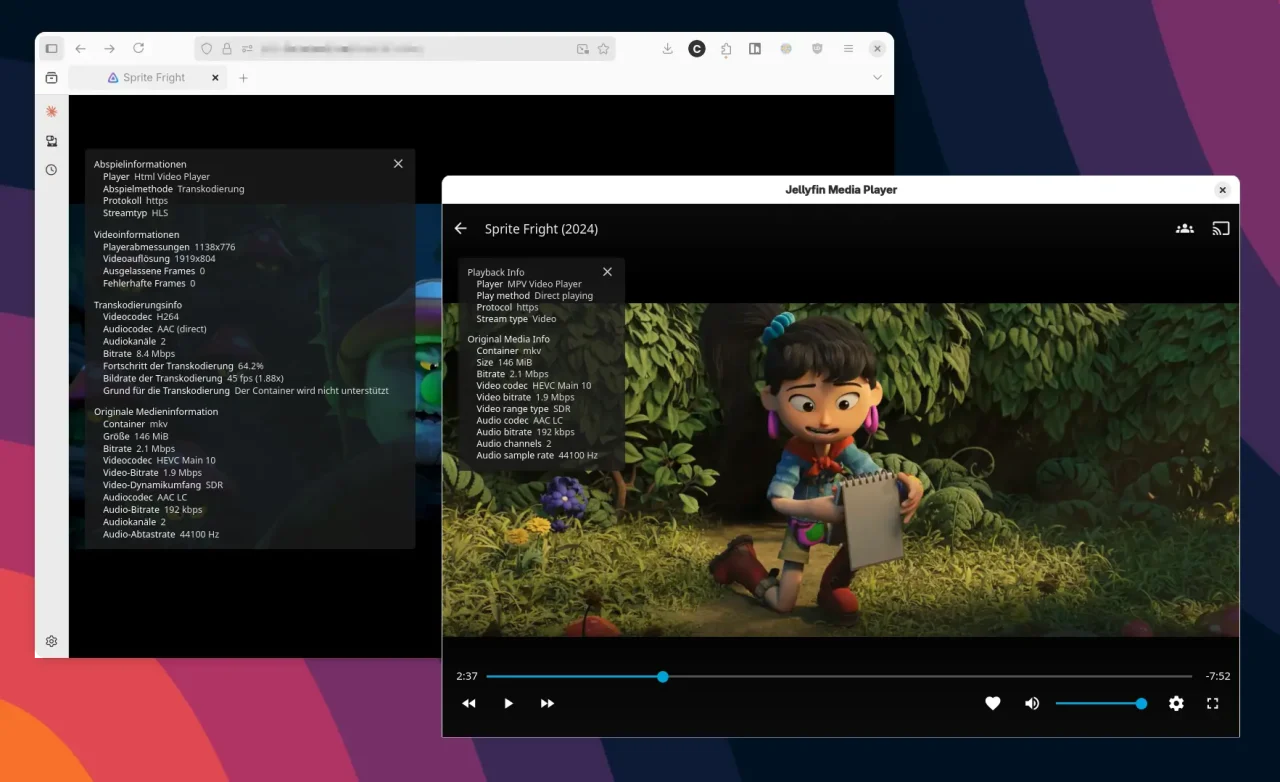
Task: Play the video in Jellyfin
Action: pos(508,703)
